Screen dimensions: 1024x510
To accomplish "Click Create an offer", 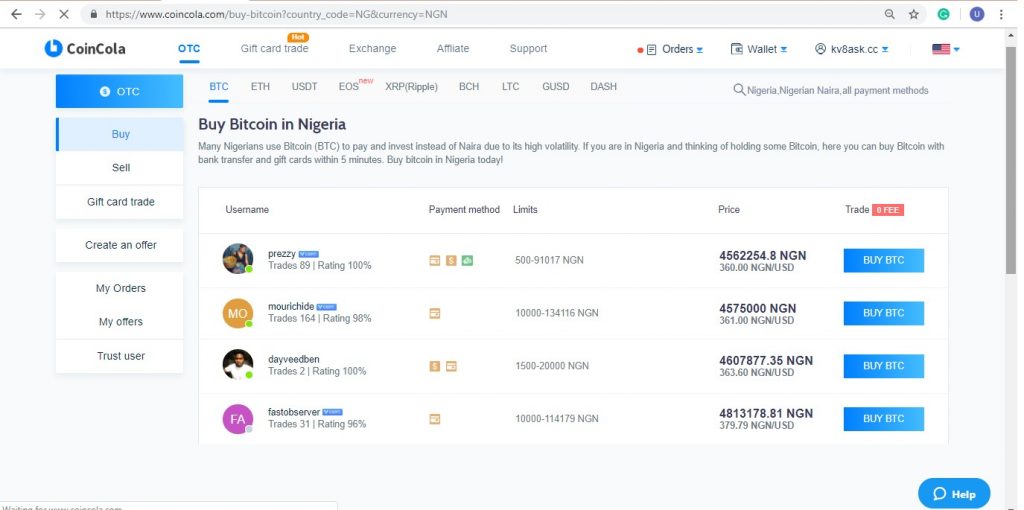I will (x=120, y=245).
